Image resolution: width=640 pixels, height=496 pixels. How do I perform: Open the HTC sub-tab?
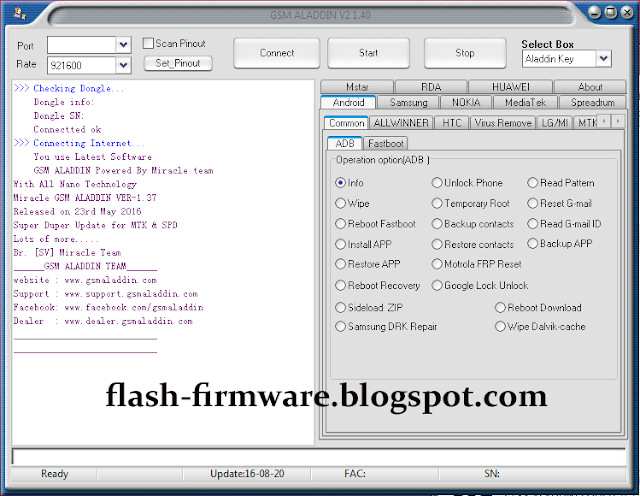pyautogui.click(x=451, y=123)
